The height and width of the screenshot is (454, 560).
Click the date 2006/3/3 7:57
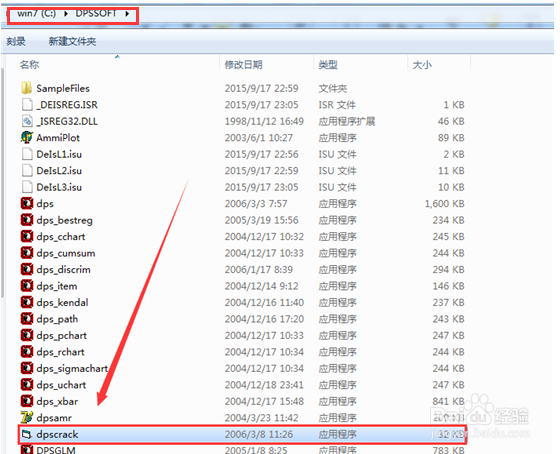pos(256,204)
